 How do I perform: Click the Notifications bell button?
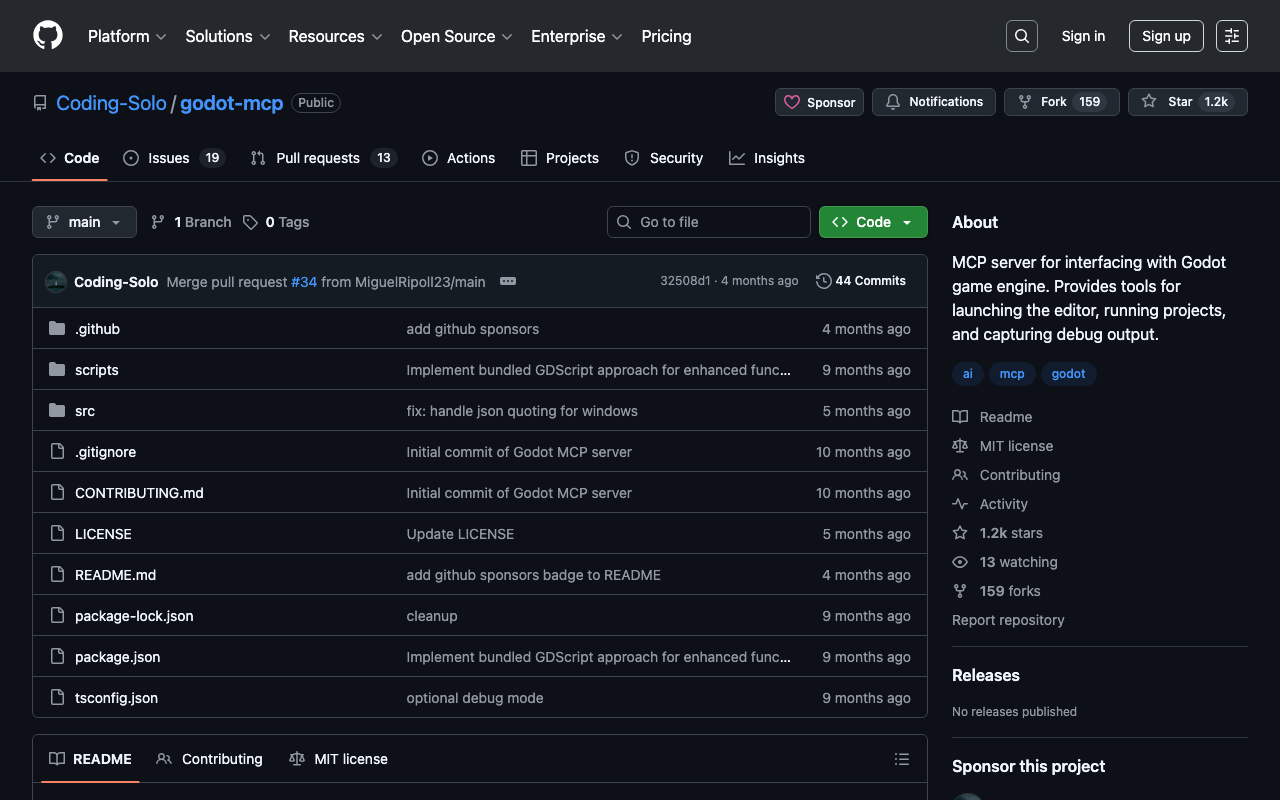tap(933, 102)
